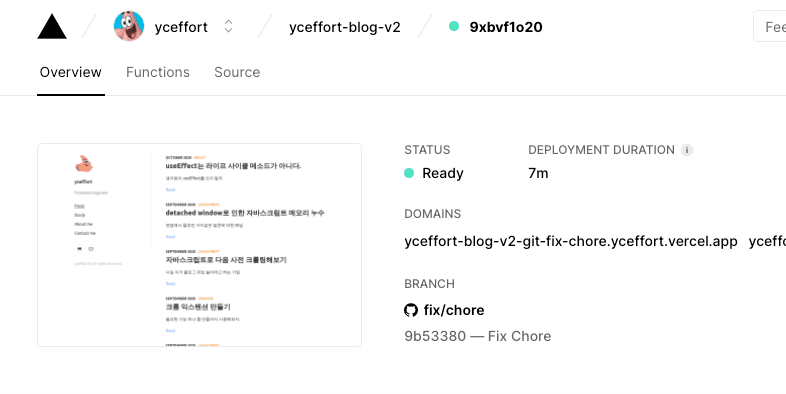The image size is (786, 394).
Task: Go to yceffort-blog-v2 project breadcrumb
Action: click(x=345, y=27)
